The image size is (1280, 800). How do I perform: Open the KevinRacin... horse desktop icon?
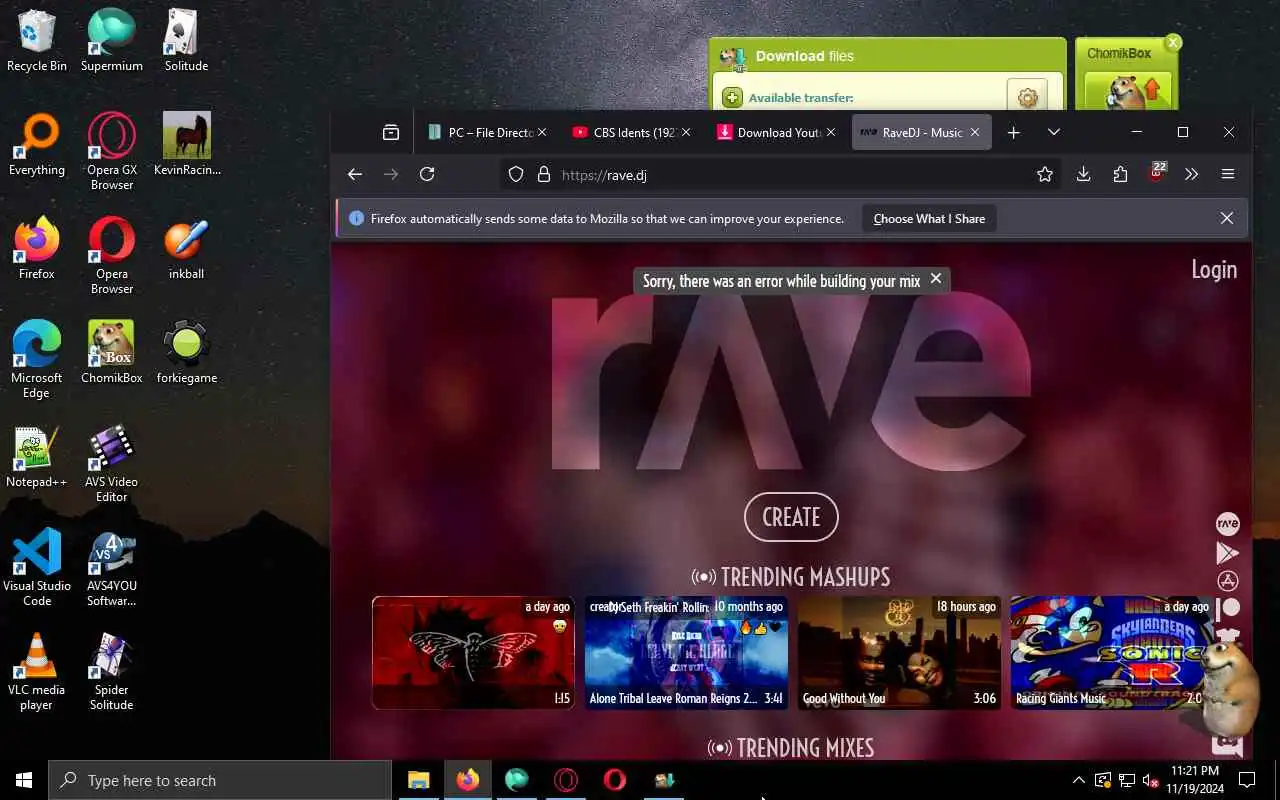(187, 145)
